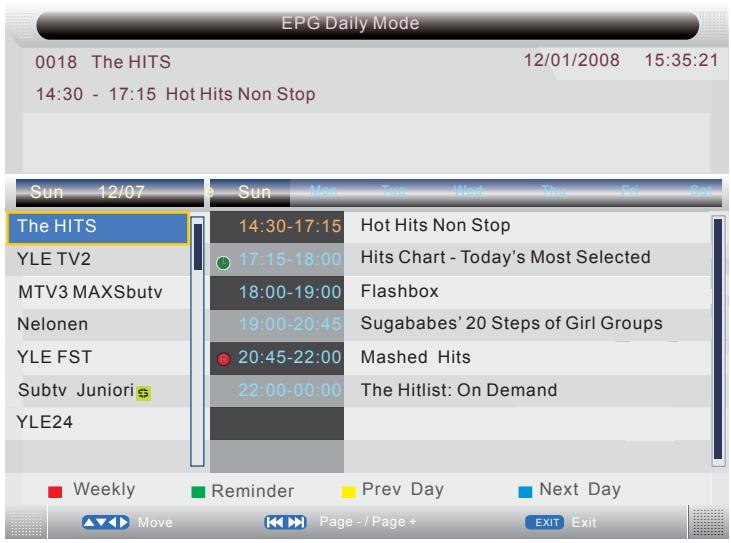Viewport: 731px width, 543px height.
Task: Select The Hitlist: On Demand programme
Action: click(x=528, y=391)
